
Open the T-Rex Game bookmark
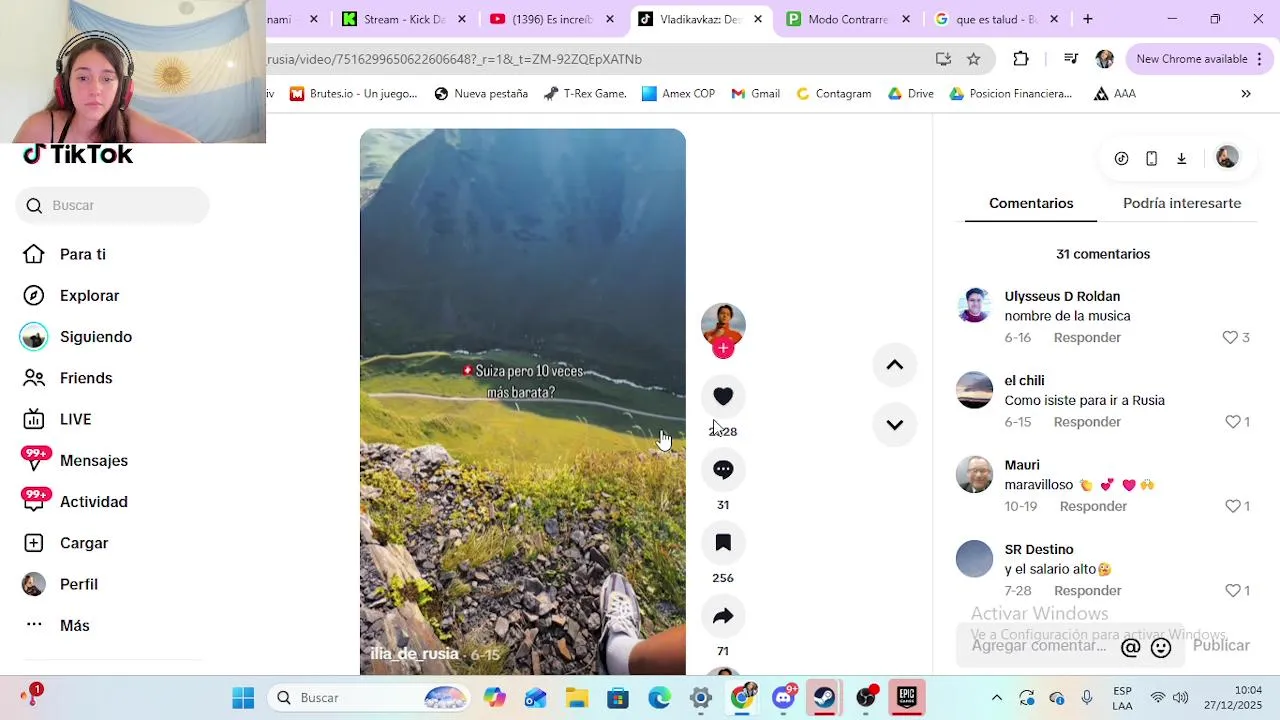pos(585,94)
